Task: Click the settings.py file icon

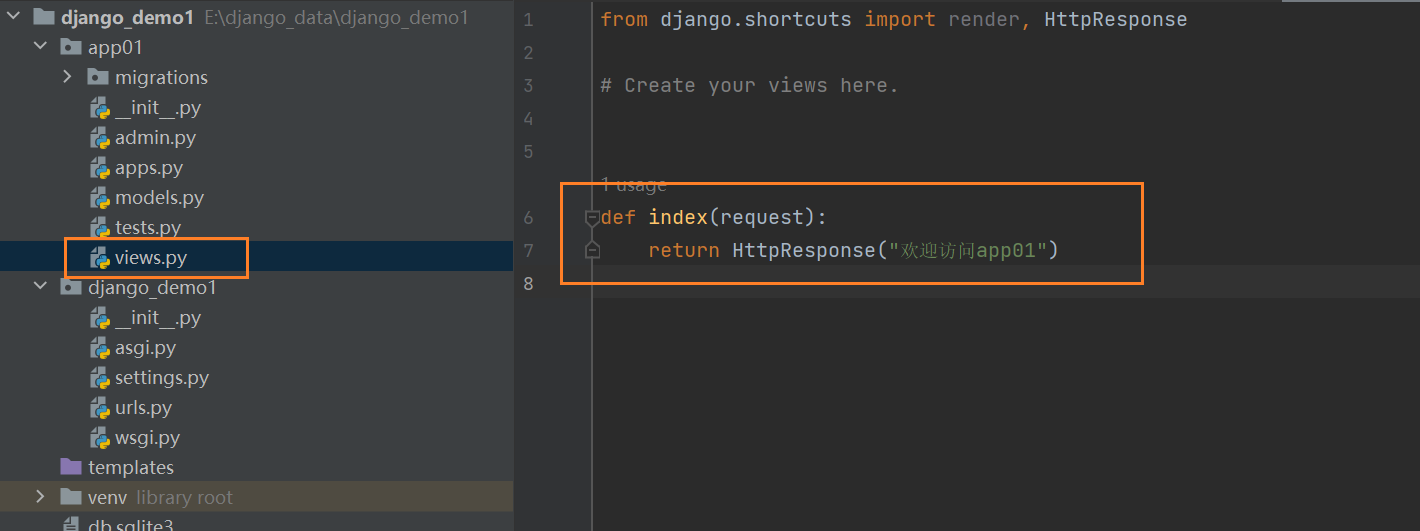Action: click(100, 378)
